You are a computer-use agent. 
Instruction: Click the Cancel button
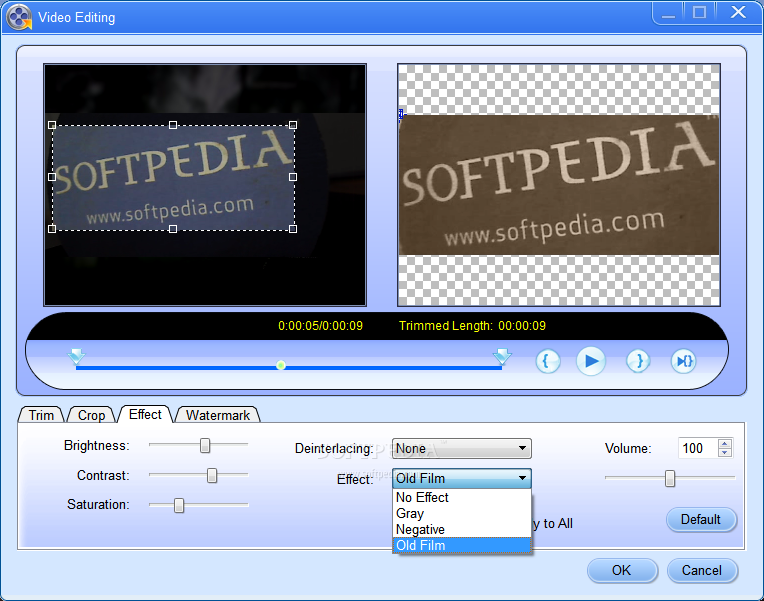[x=702, y=570]
